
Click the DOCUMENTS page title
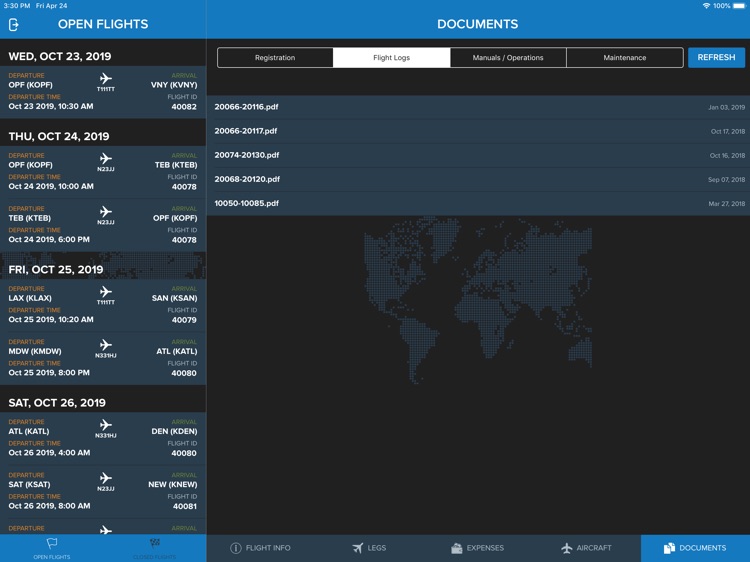pos(477,24)
